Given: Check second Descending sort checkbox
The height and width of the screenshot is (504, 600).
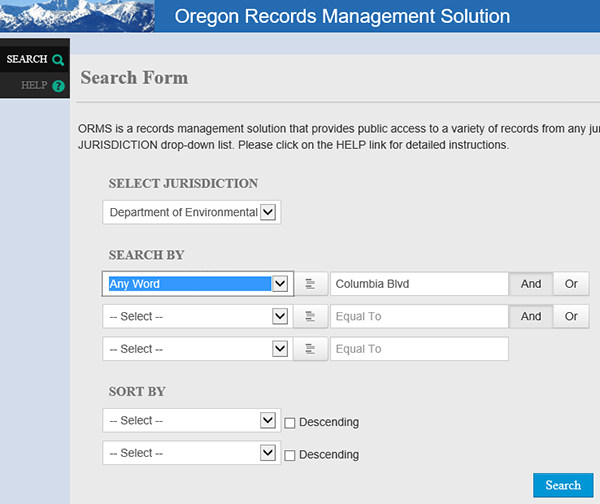Looking at the screenshot, I should click(290, 455).
